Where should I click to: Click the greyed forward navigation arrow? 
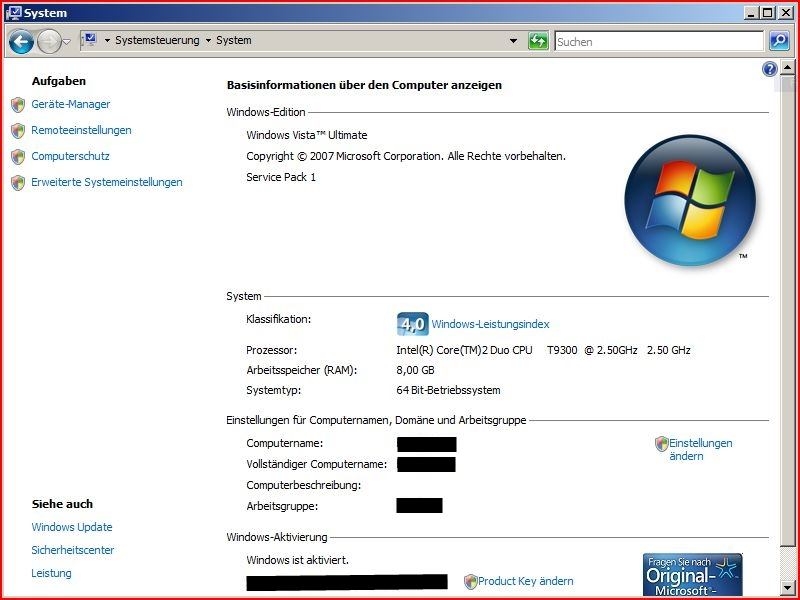pyautogui.click(x=49, y=41)
